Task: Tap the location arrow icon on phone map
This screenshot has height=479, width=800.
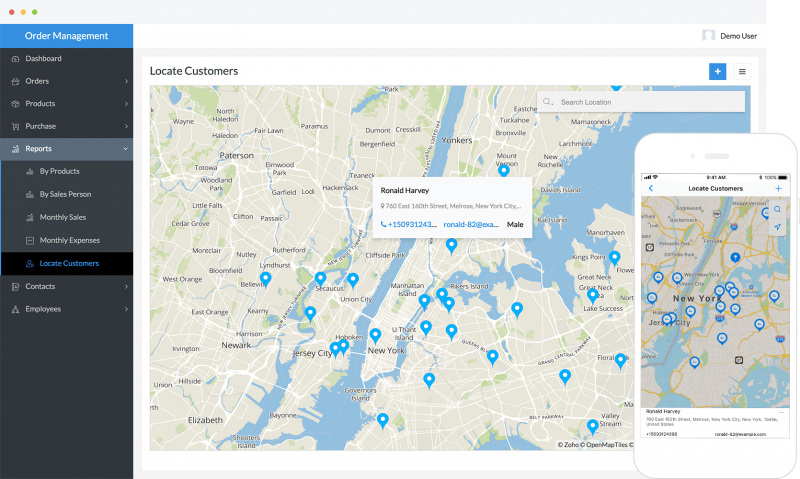Action: [777, 228]
